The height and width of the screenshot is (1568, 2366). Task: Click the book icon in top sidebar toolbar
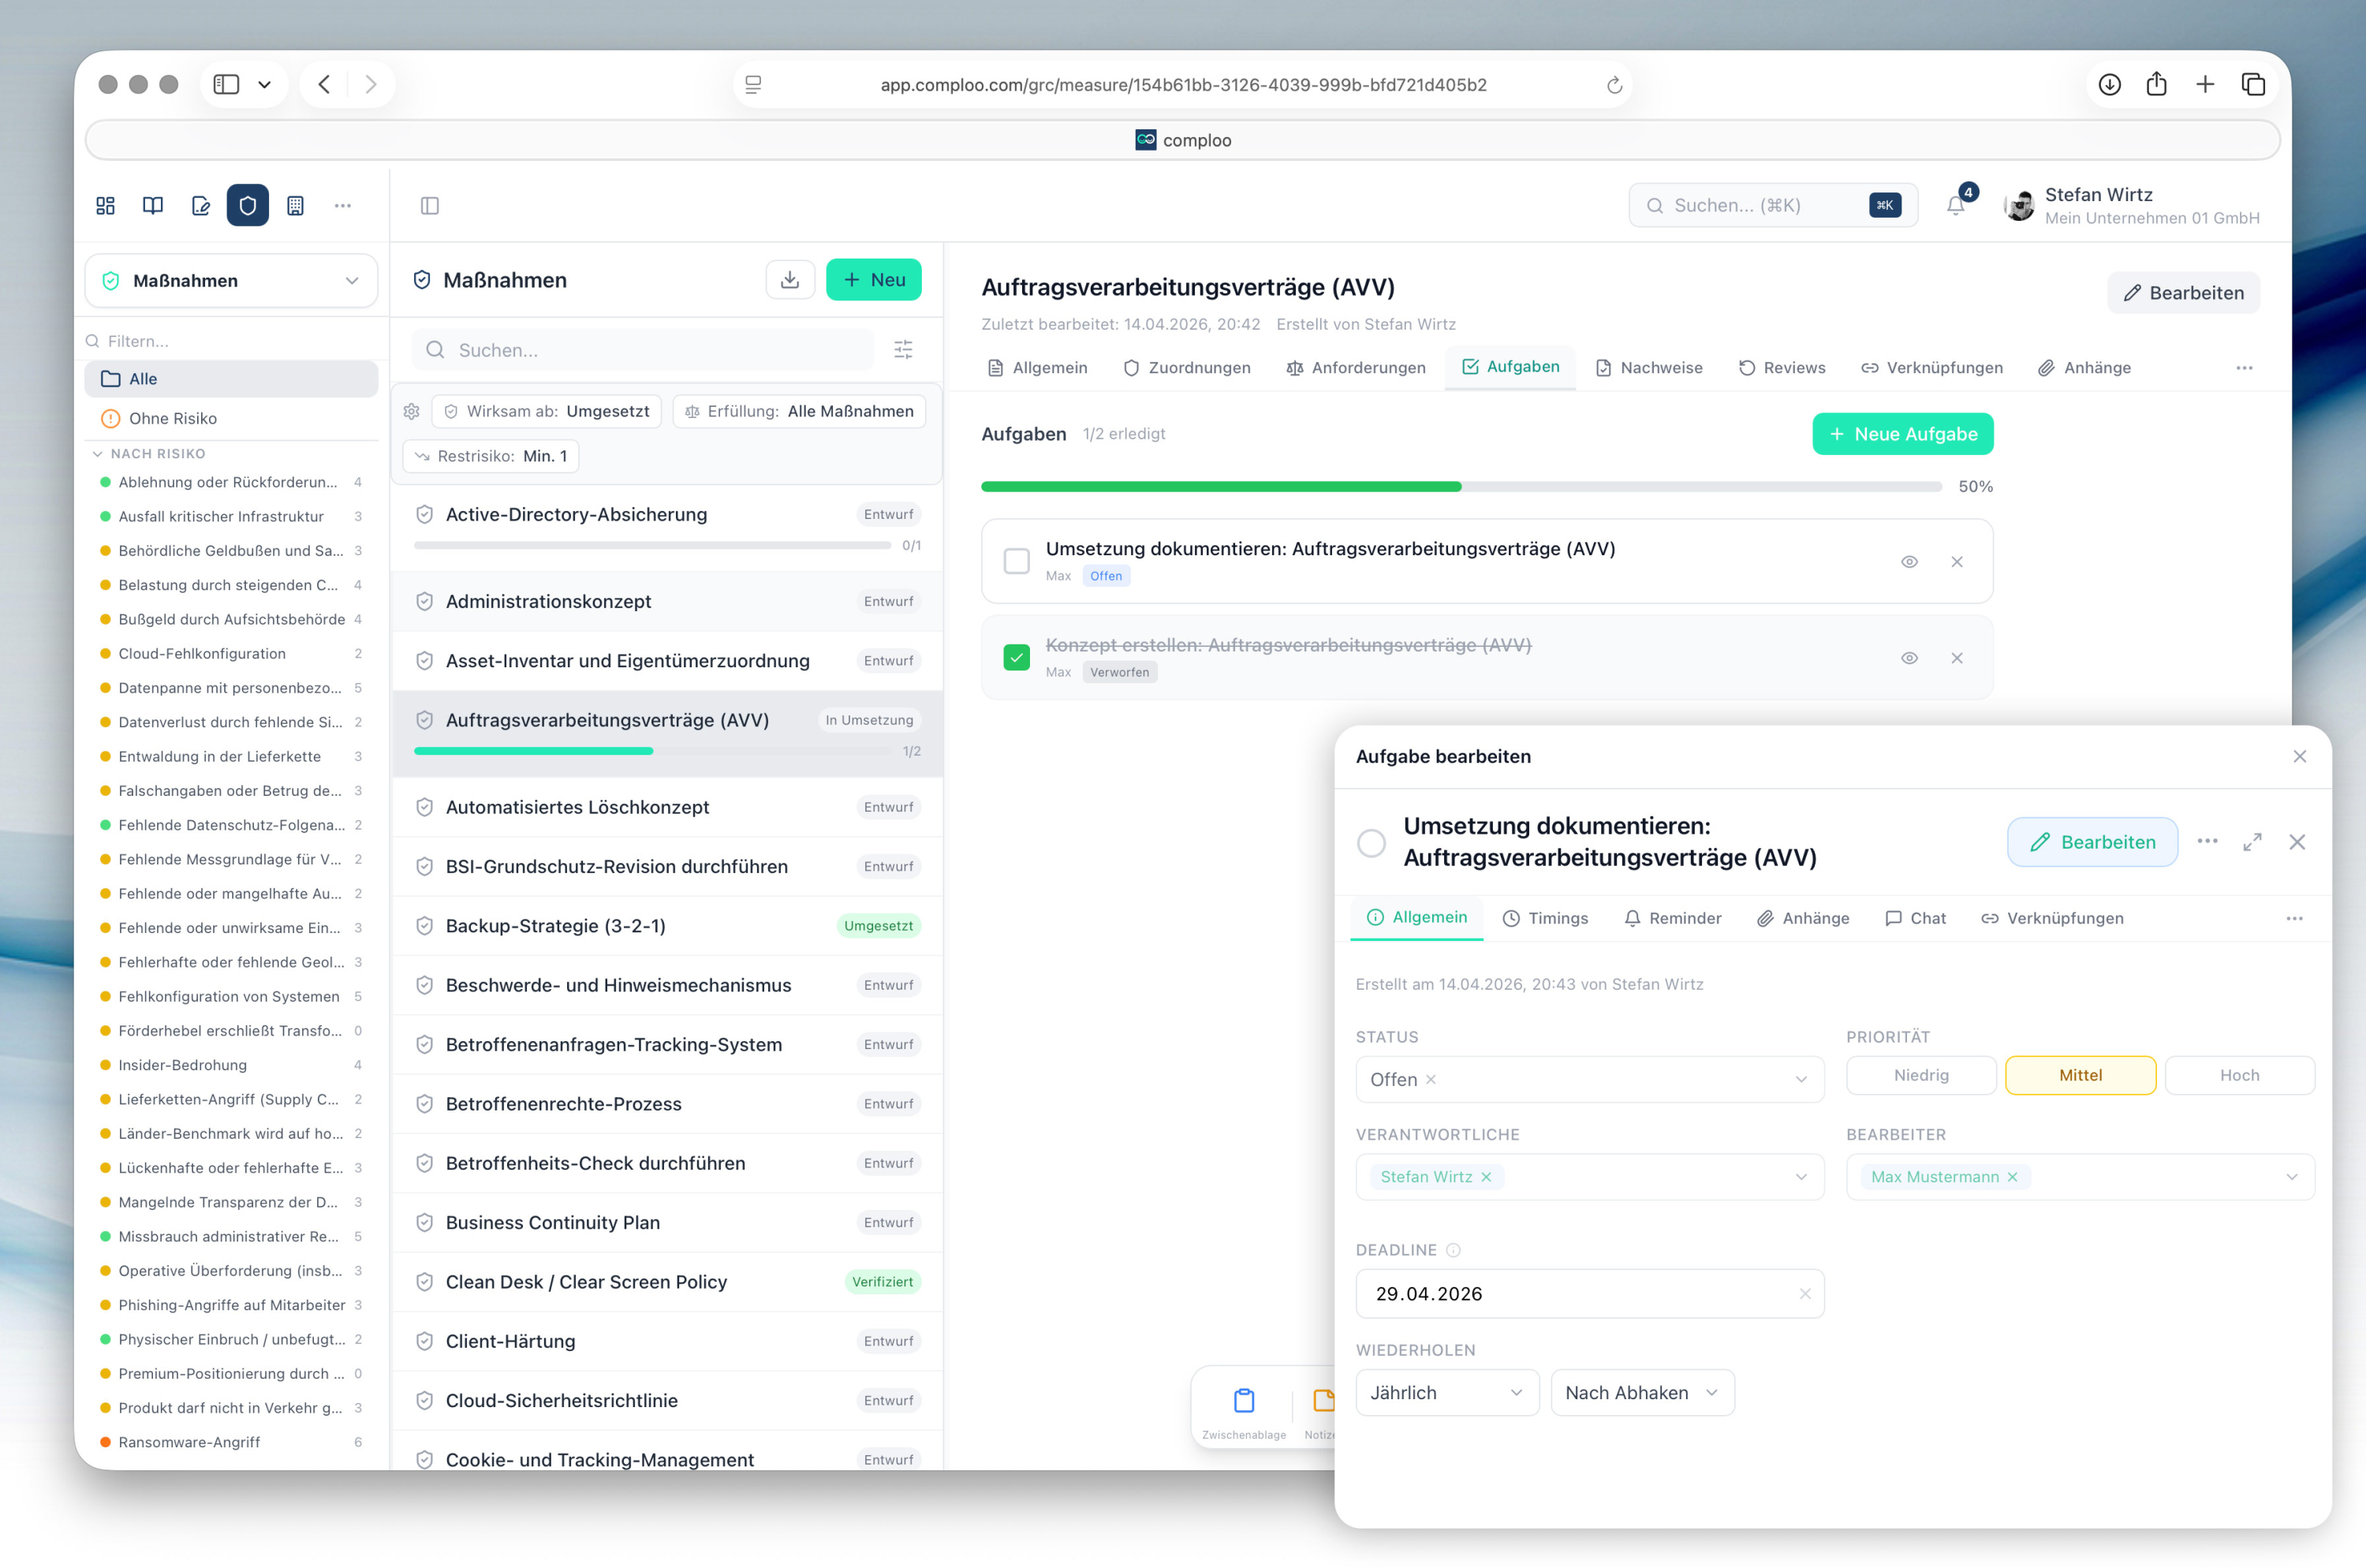point(153,205)
